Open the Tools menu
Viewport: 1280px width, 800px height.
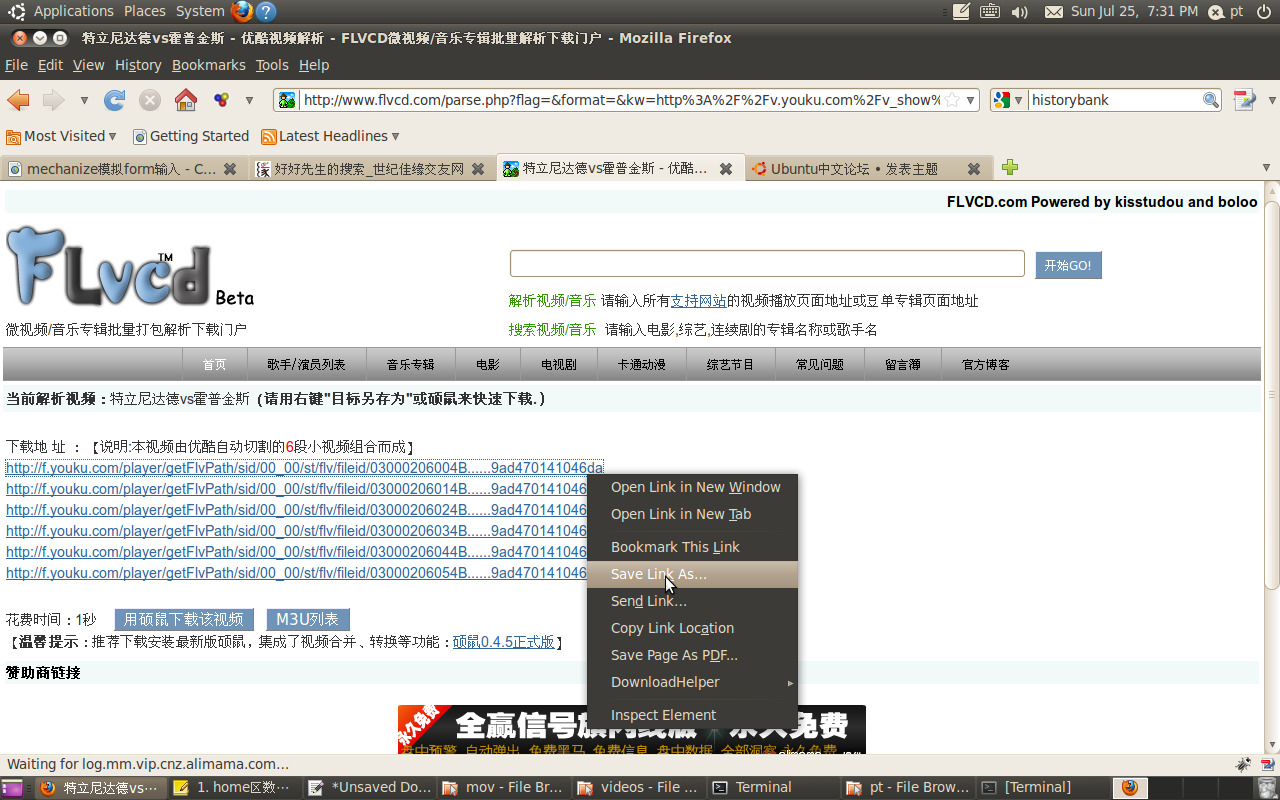[x=272, y=65]
